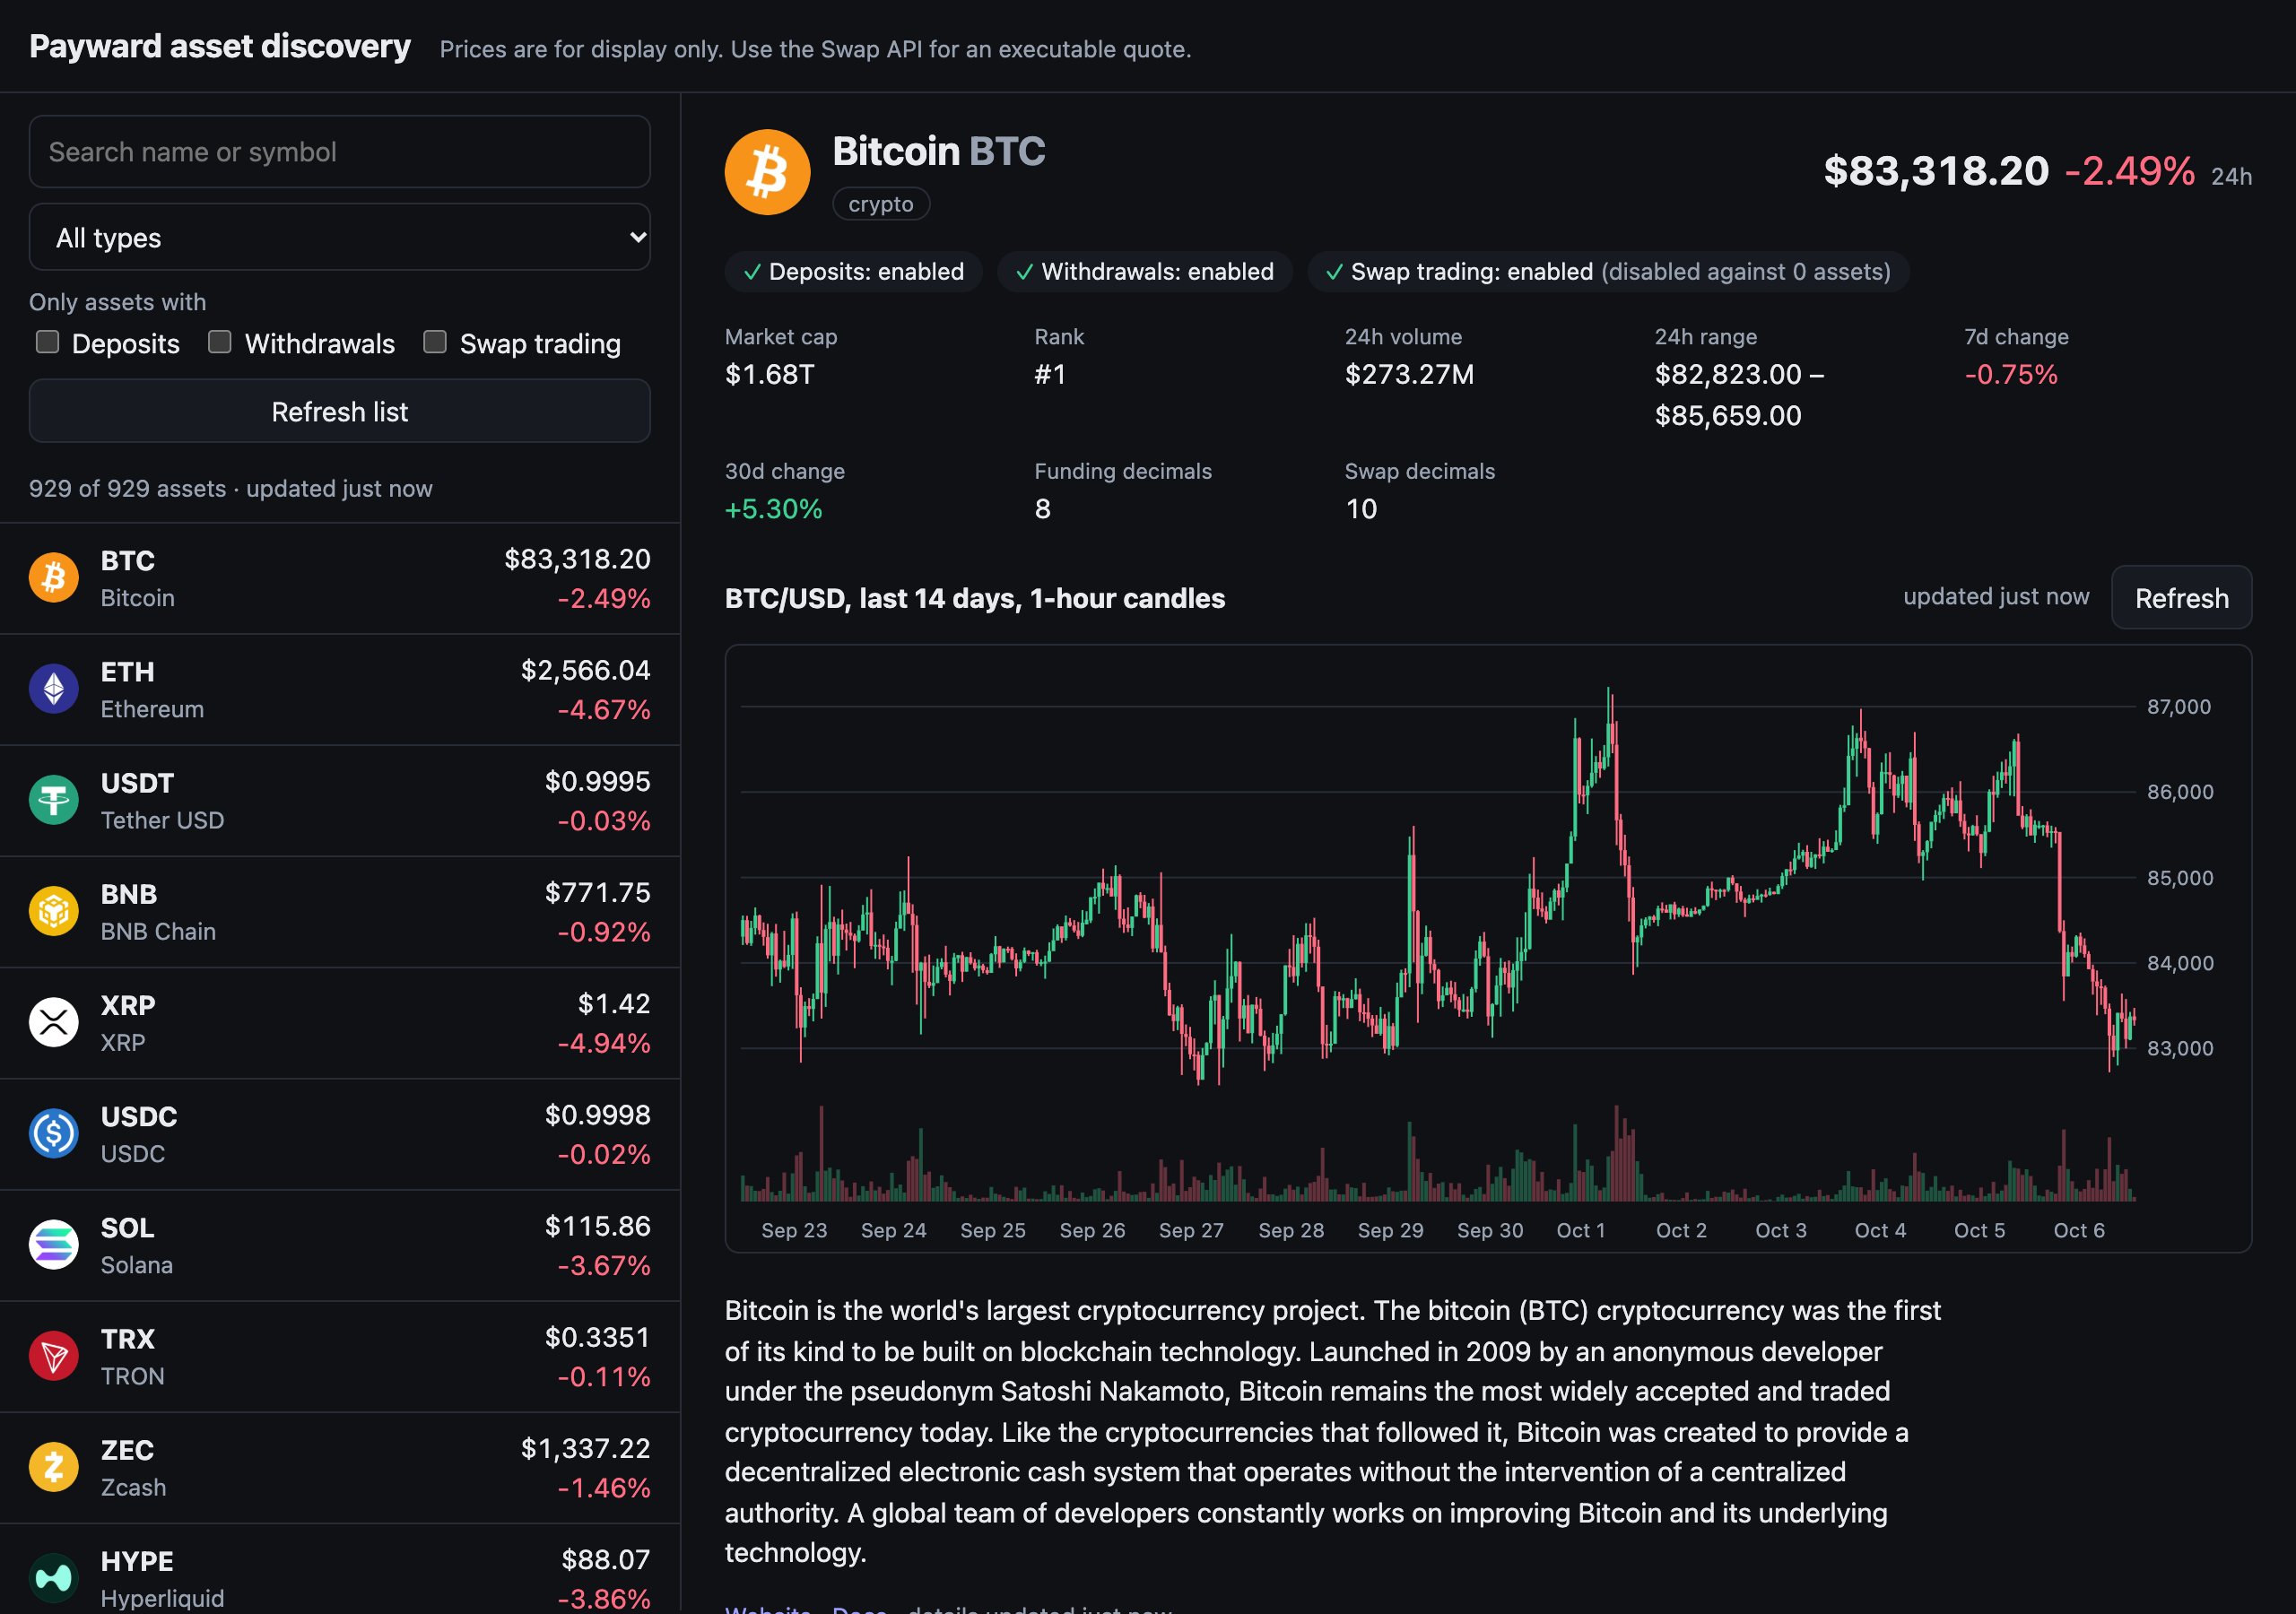This screenshot has height=1614, width=2296.
Task: Click the Bitcoin BTC title text
Action: (x=939, y=152)
